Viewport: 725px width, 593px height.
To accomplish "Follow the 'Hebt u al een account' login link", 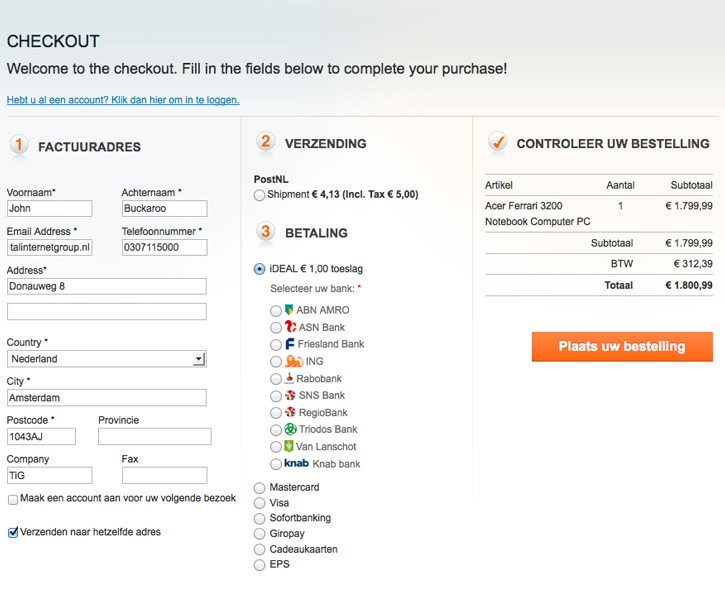I will (x=123, y=100).
